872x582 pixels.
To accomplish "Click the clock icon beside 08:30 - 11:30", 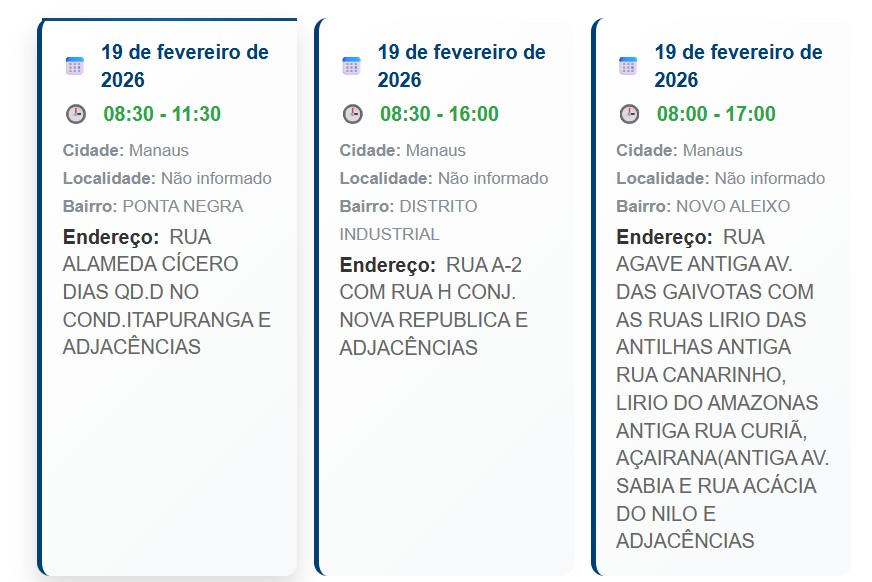I will [x=76, y=114].
